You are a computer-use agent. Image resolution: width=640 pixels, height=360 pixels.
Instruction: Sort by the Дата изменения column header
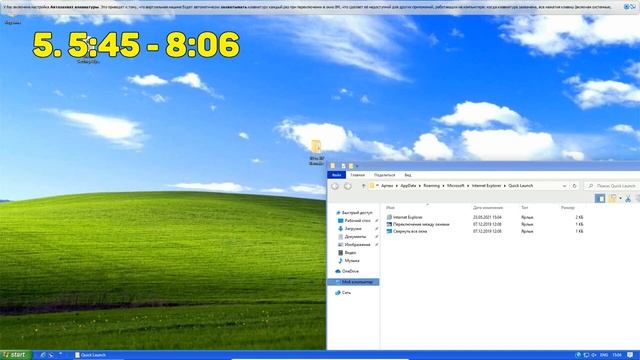[488, 208]
